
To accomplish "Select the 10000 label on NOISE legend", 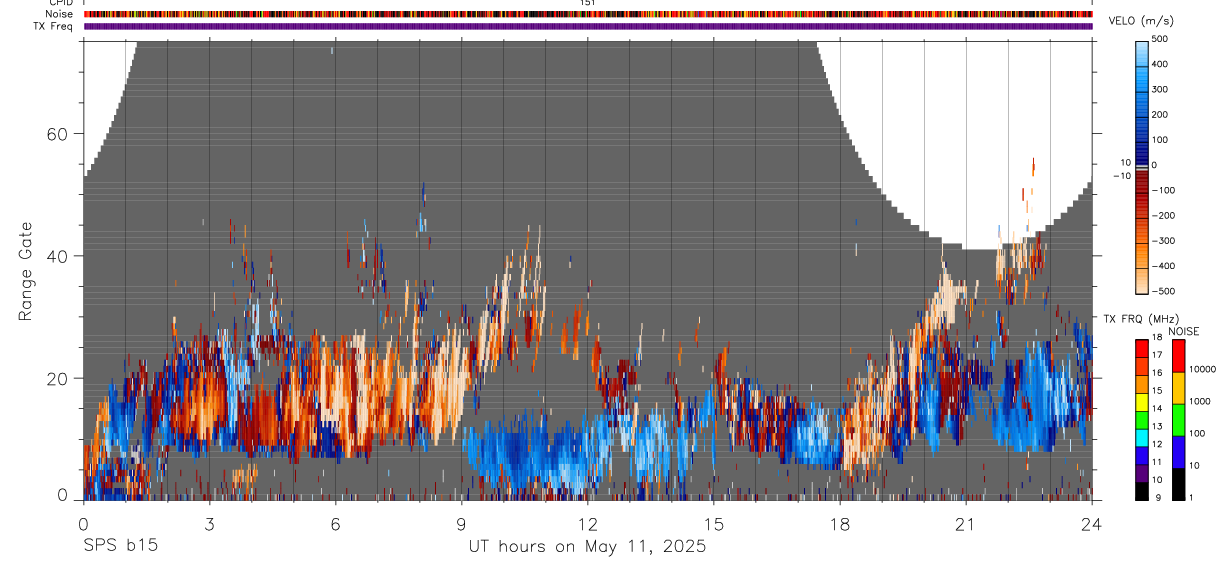I will pos(1202,369).
